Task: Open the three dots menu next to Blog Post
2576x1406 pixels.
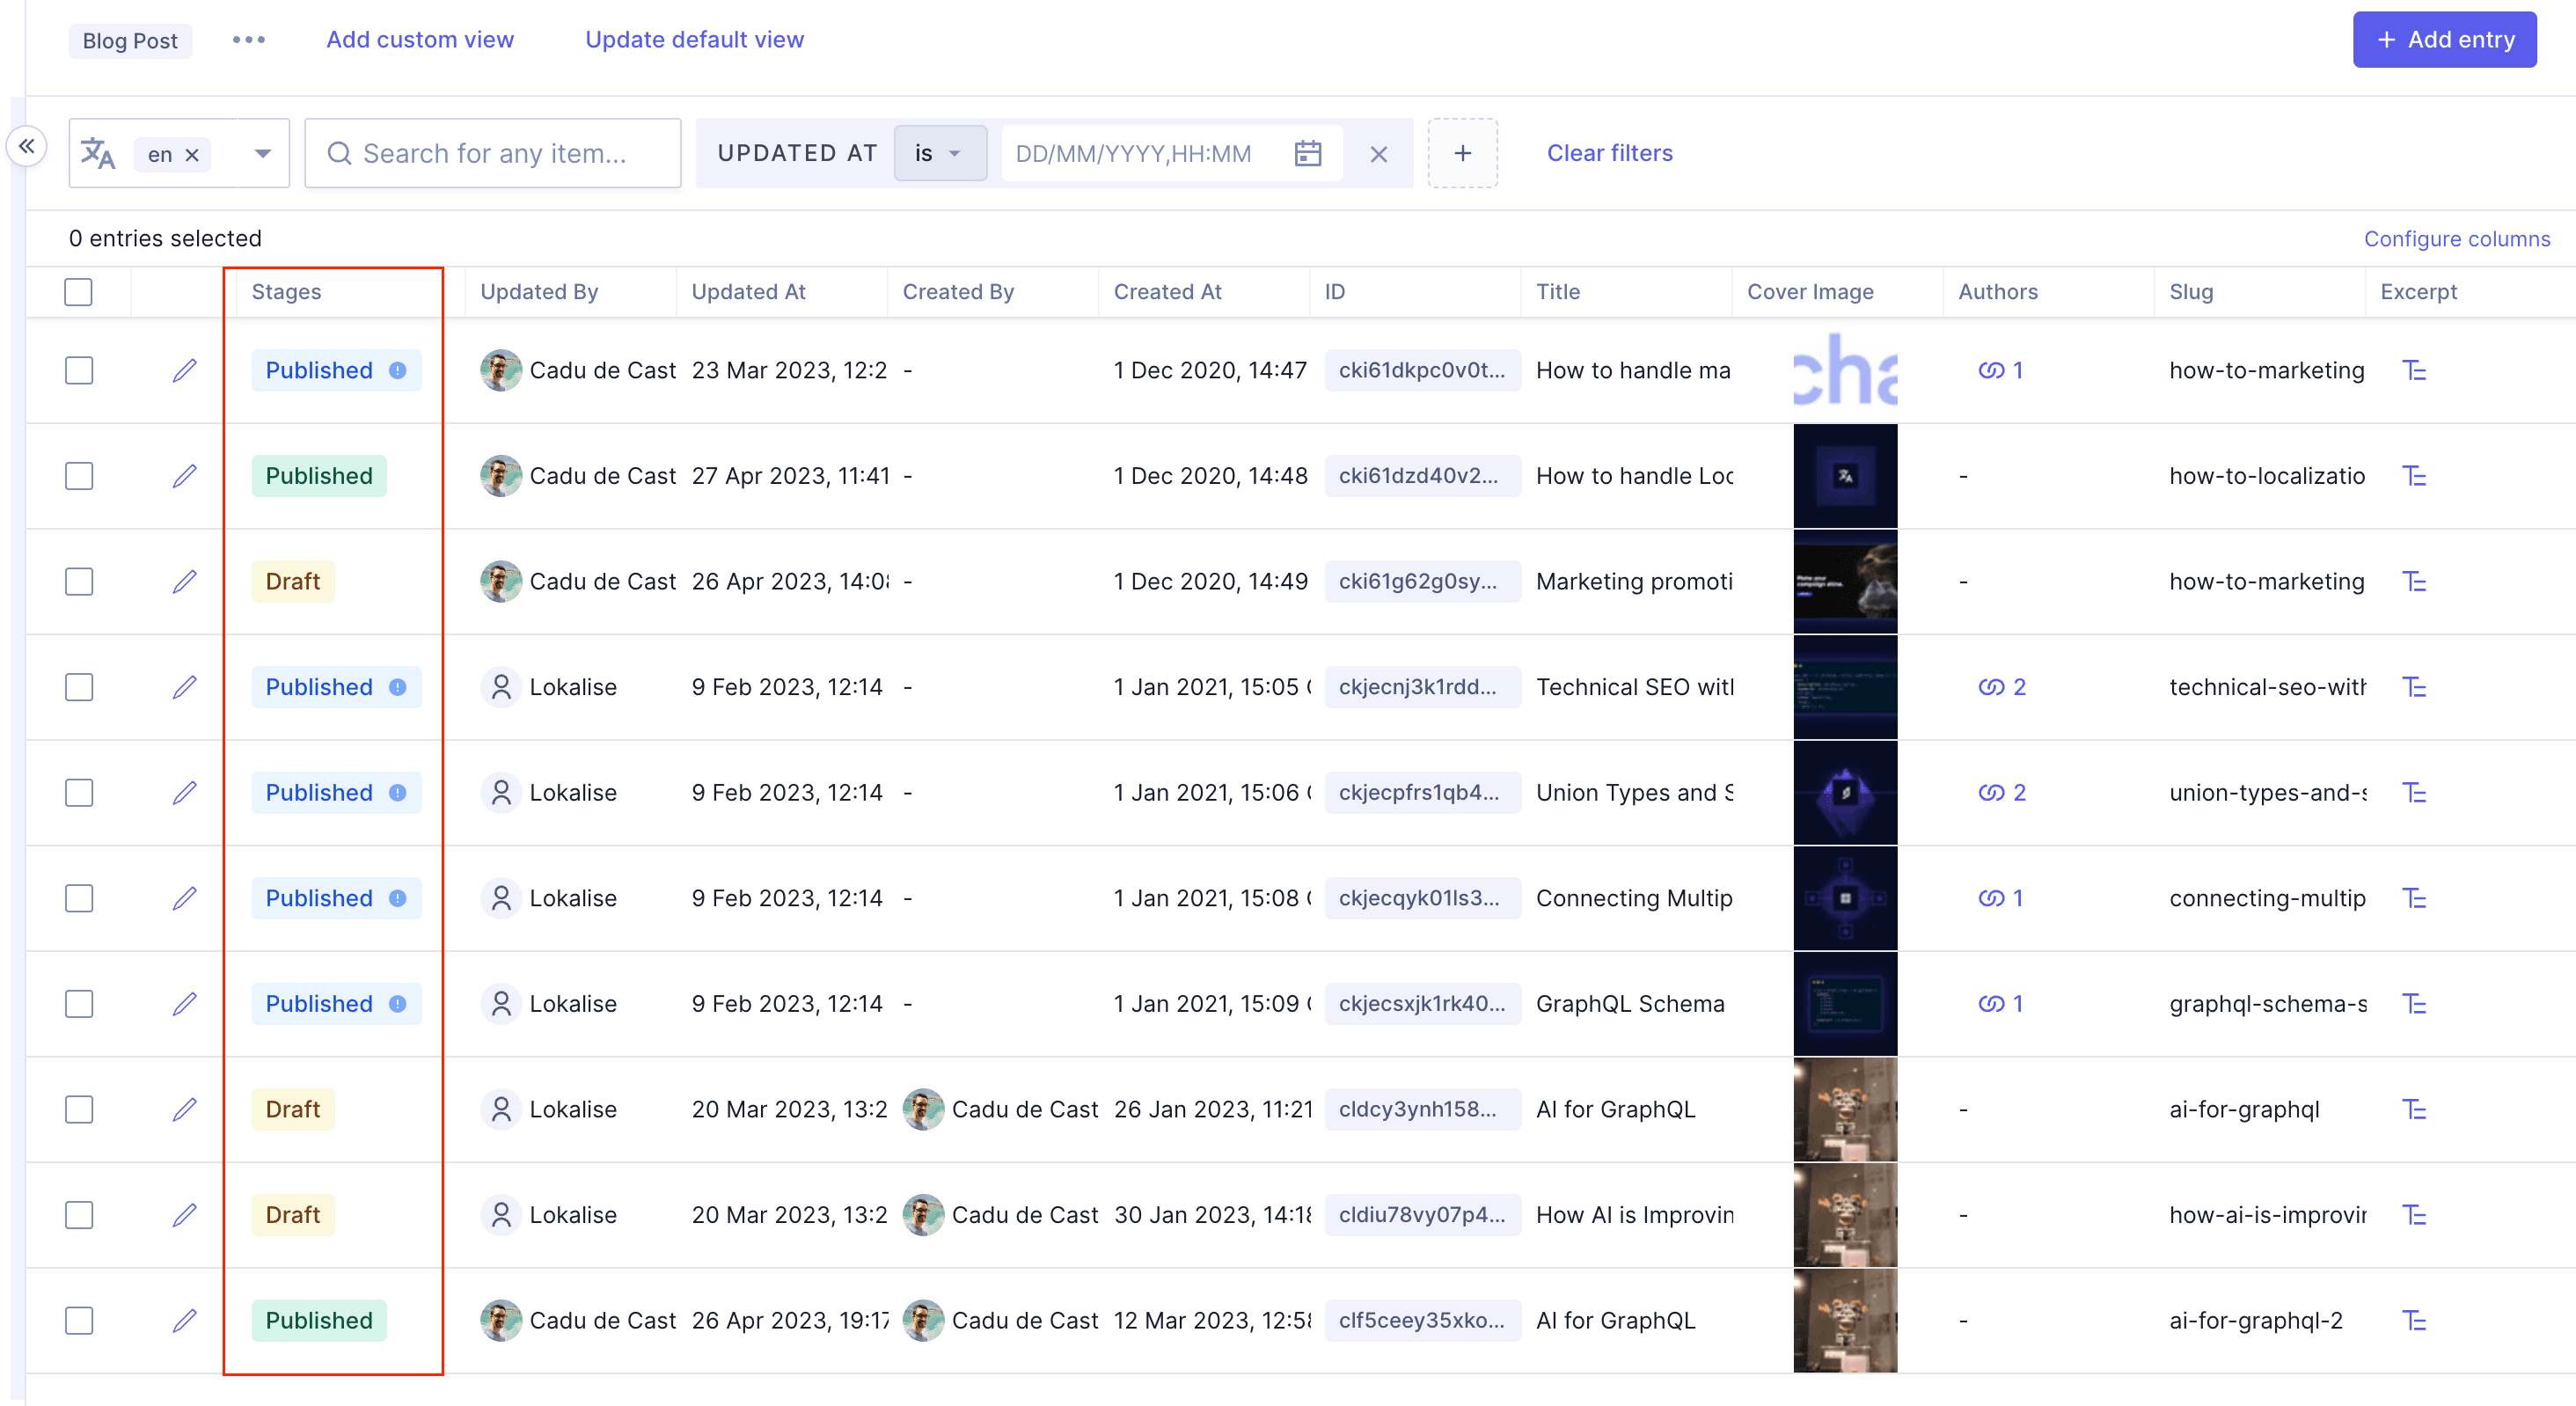Action: coord(248,40)
